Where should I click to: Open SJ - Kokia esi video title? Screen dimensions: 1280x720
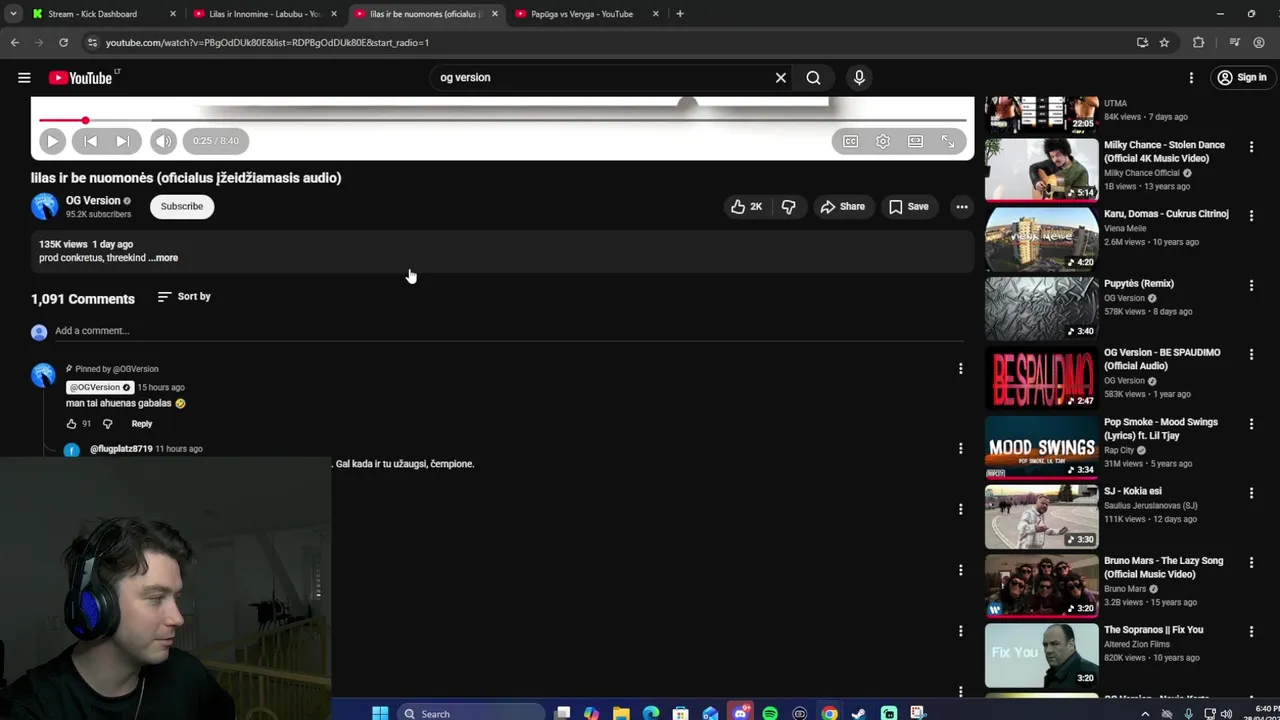click(1133, 491)
